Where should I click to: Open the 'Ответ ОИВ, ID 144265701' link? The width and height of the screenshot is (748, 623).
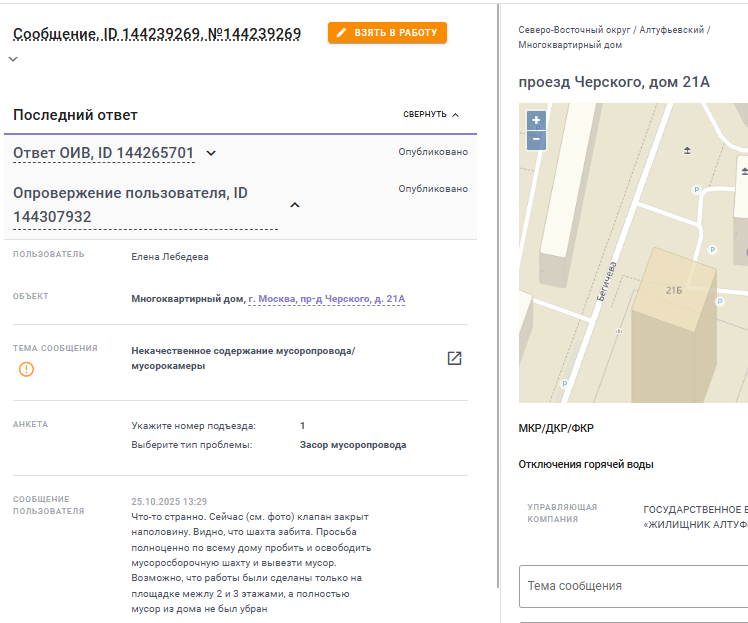[104, 153]
